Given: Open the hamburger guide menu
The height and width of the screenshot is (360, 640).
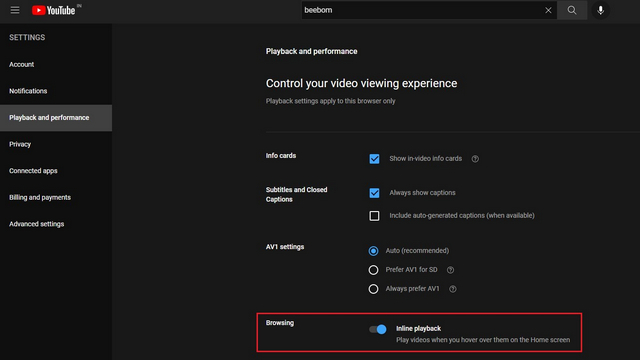Looking at the screenshot, I should click(x=15, y=10).
